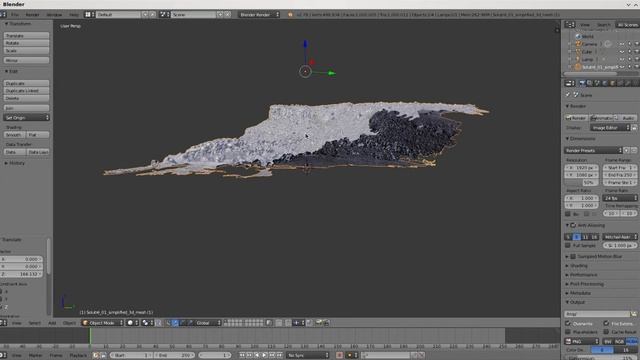Open the Add menu in 3D viewport header
Image resolution: width=640 pixels, height=360 pixels.
tap(52, 323)
